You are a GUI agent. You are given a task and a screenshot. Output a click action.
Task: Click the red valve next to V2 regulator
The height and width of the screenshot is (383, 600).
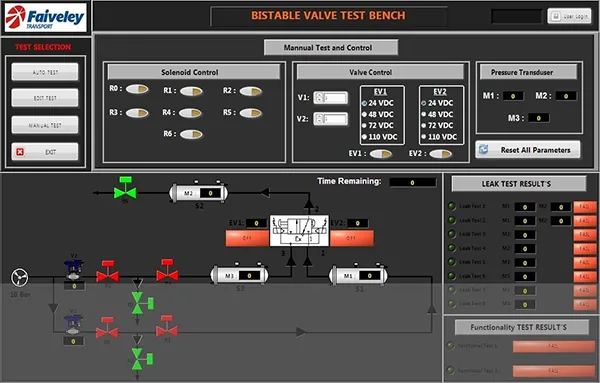point(108,272)
